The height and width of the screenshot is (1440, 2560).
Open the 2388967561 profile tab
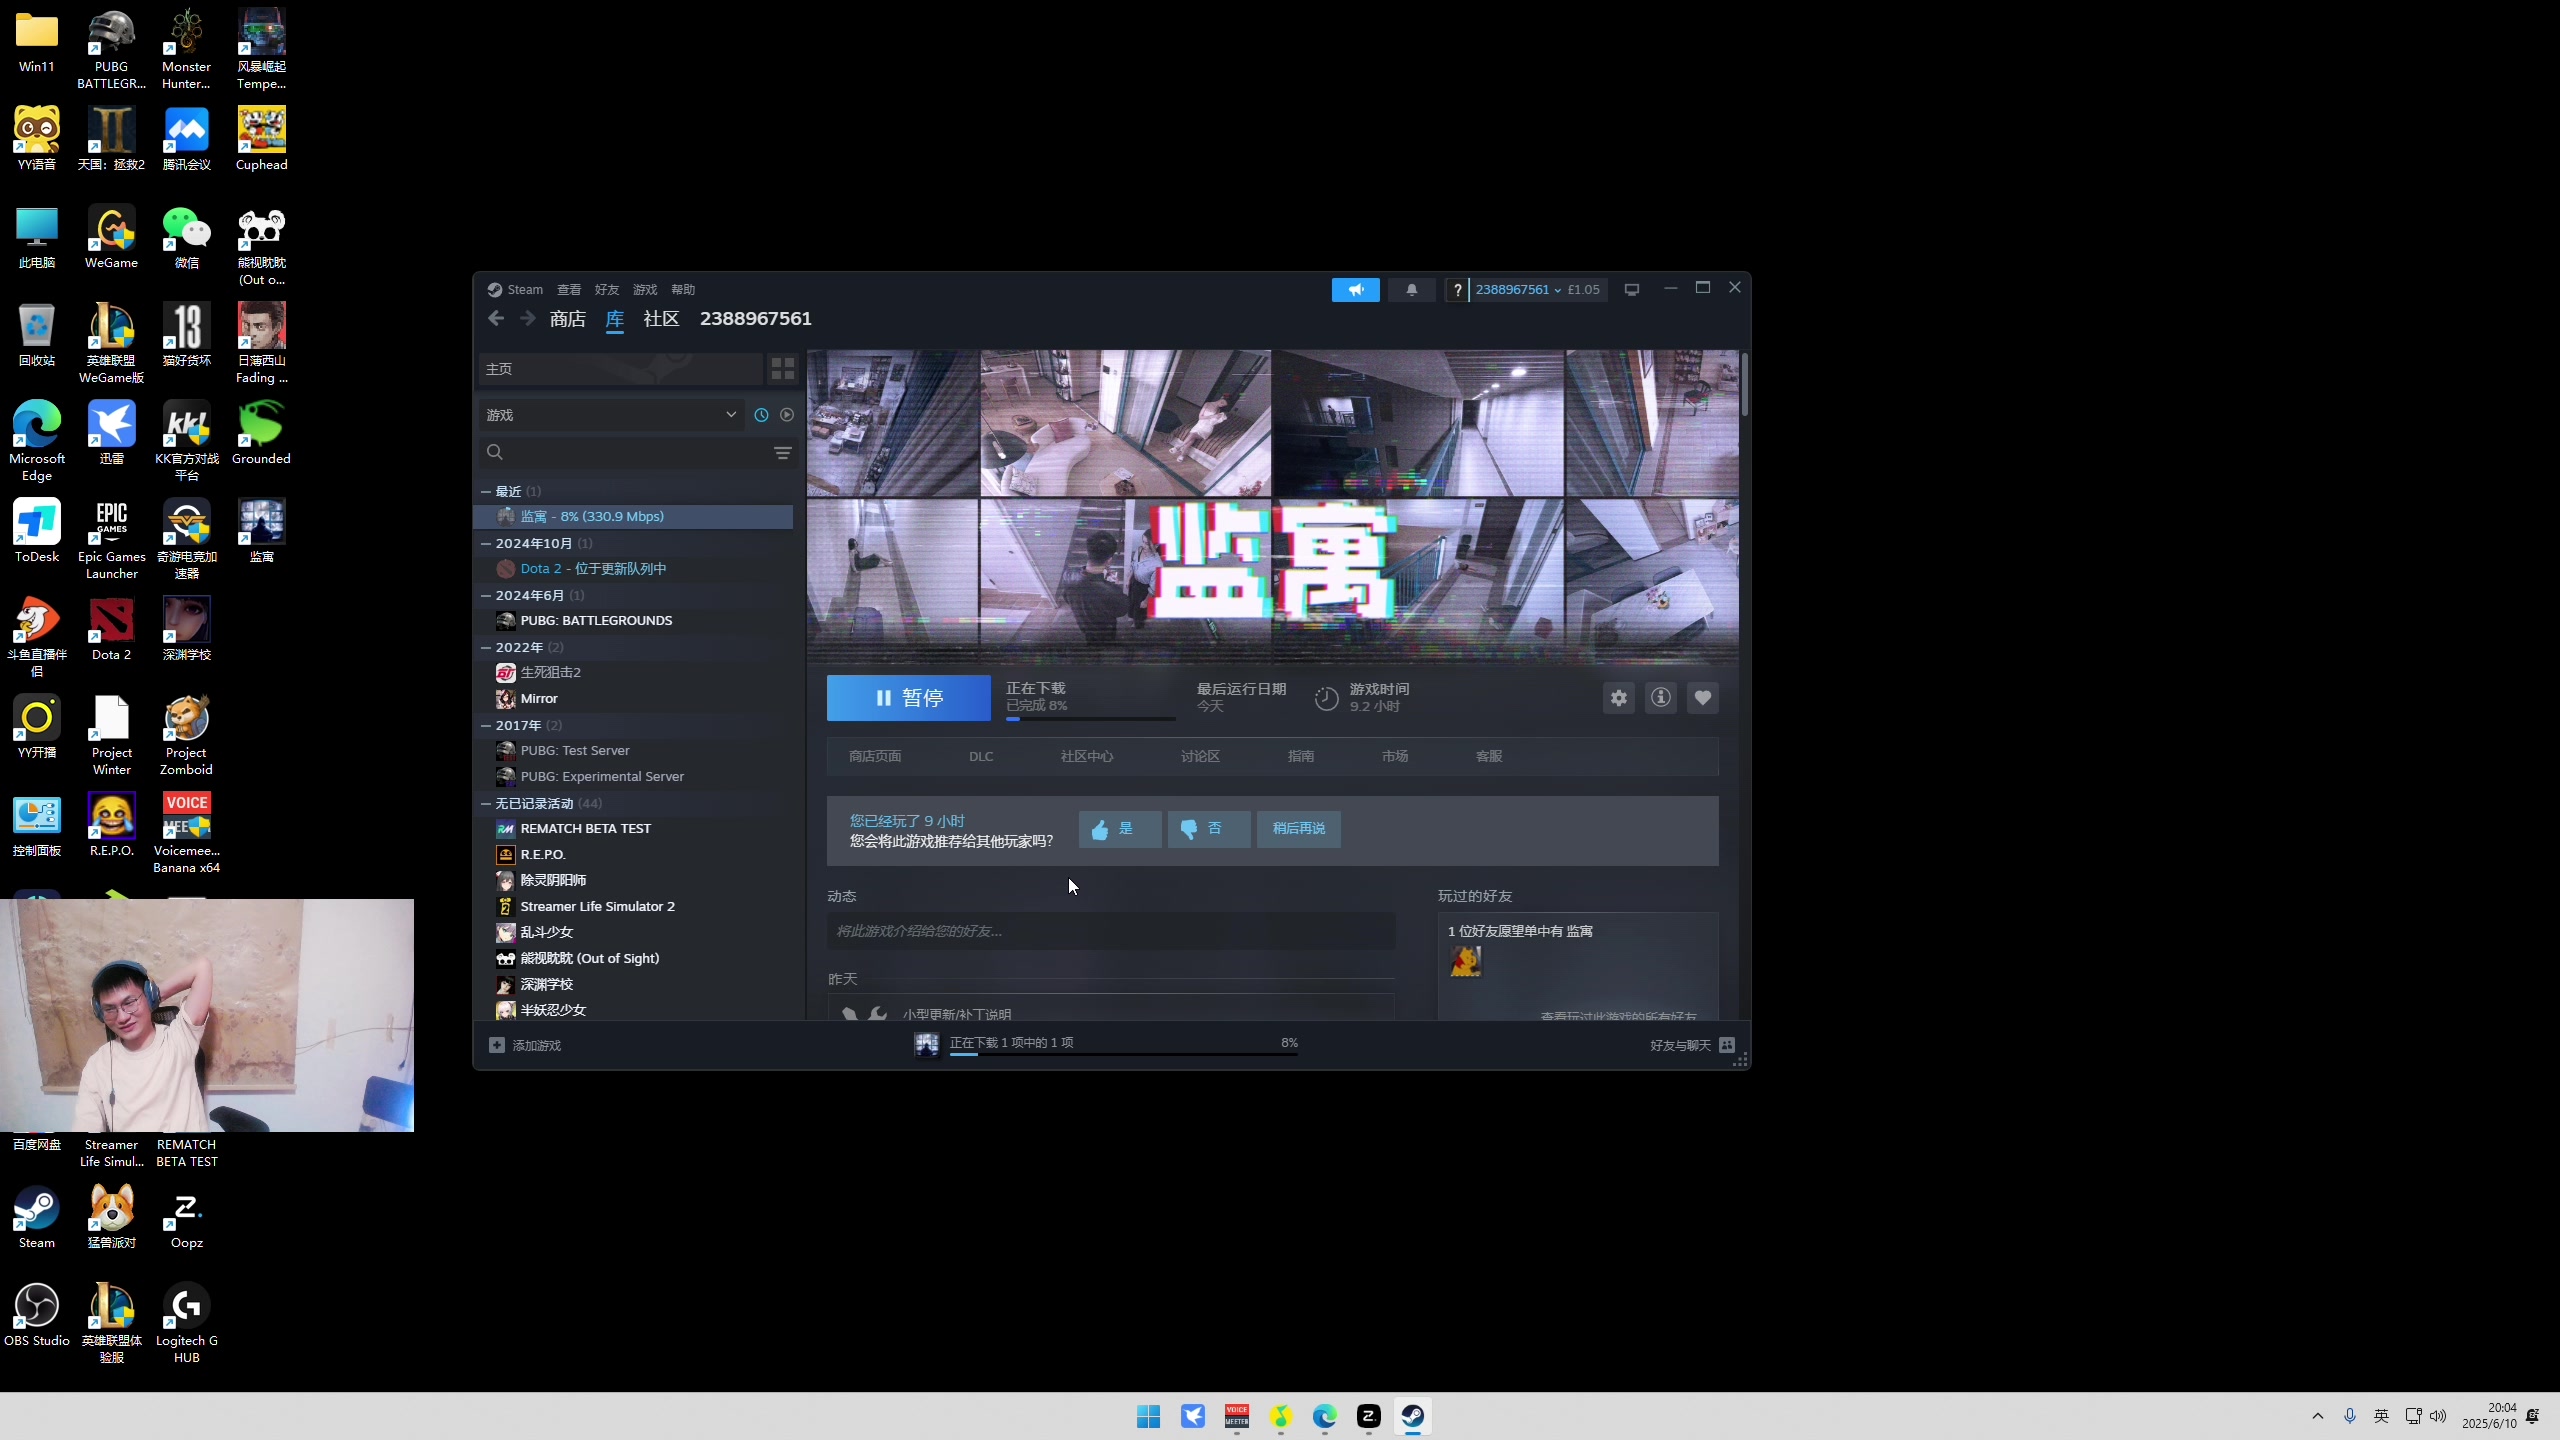[x=756, y=319]
